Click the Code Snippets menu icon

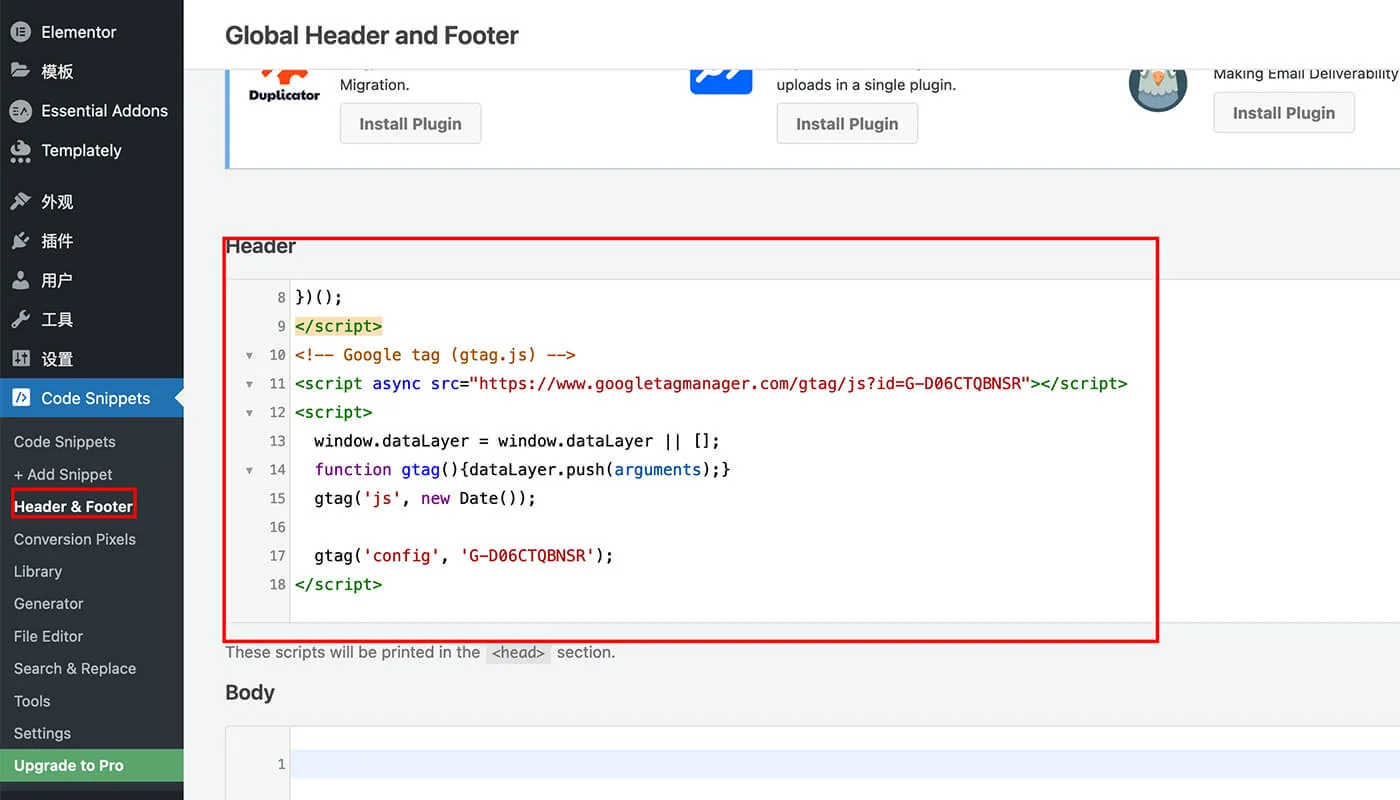point(20,398)
